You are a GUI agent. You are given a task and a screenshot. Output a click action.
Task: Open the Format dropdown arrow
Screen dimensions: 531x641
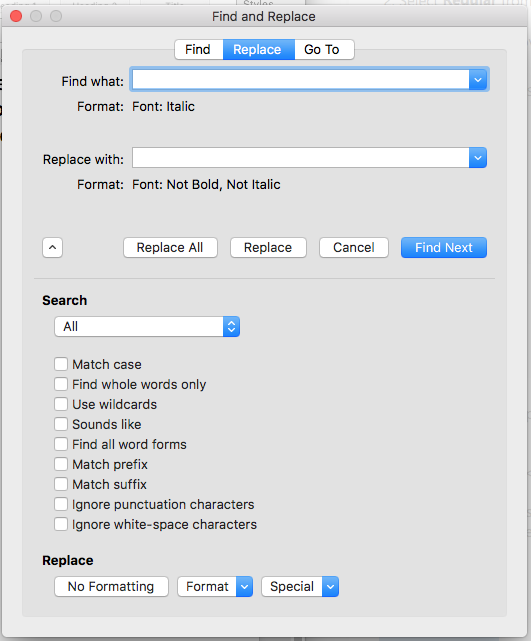pos(244,587)
